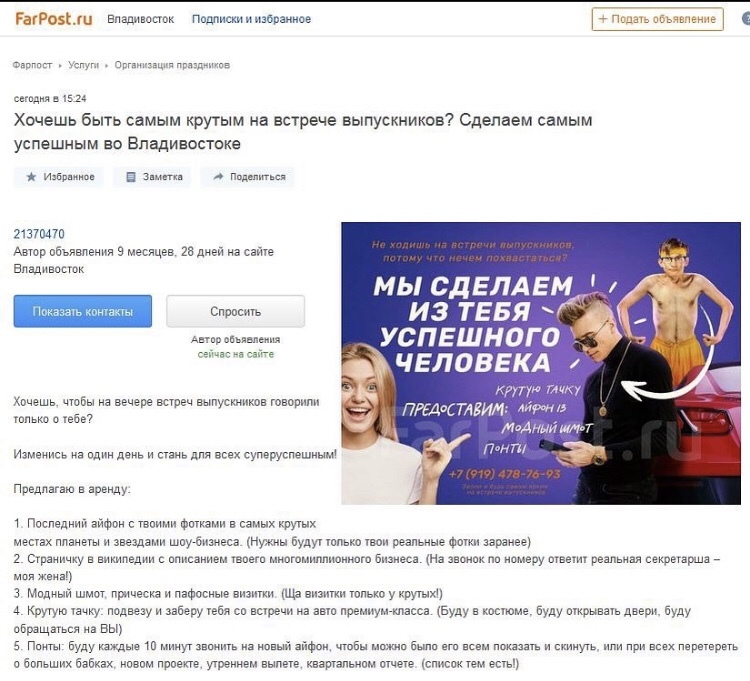
Task: Open the Владивосток city selector
Action: point(140,19)
